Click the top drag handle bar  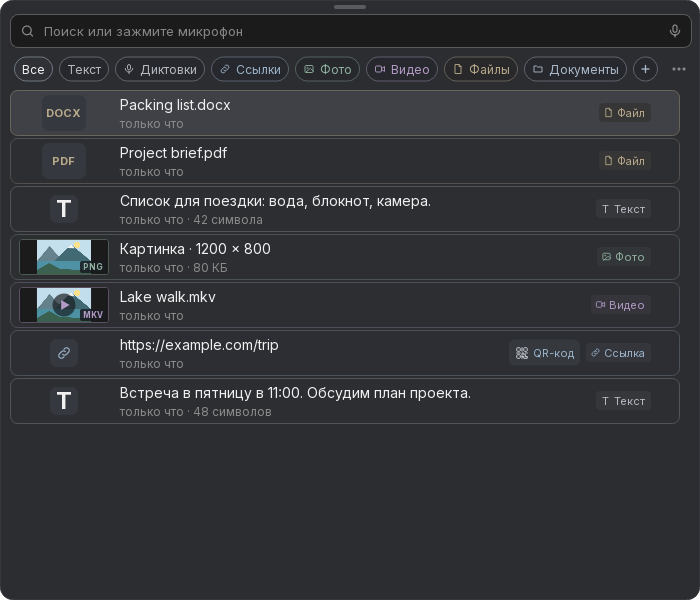(350, 7)
